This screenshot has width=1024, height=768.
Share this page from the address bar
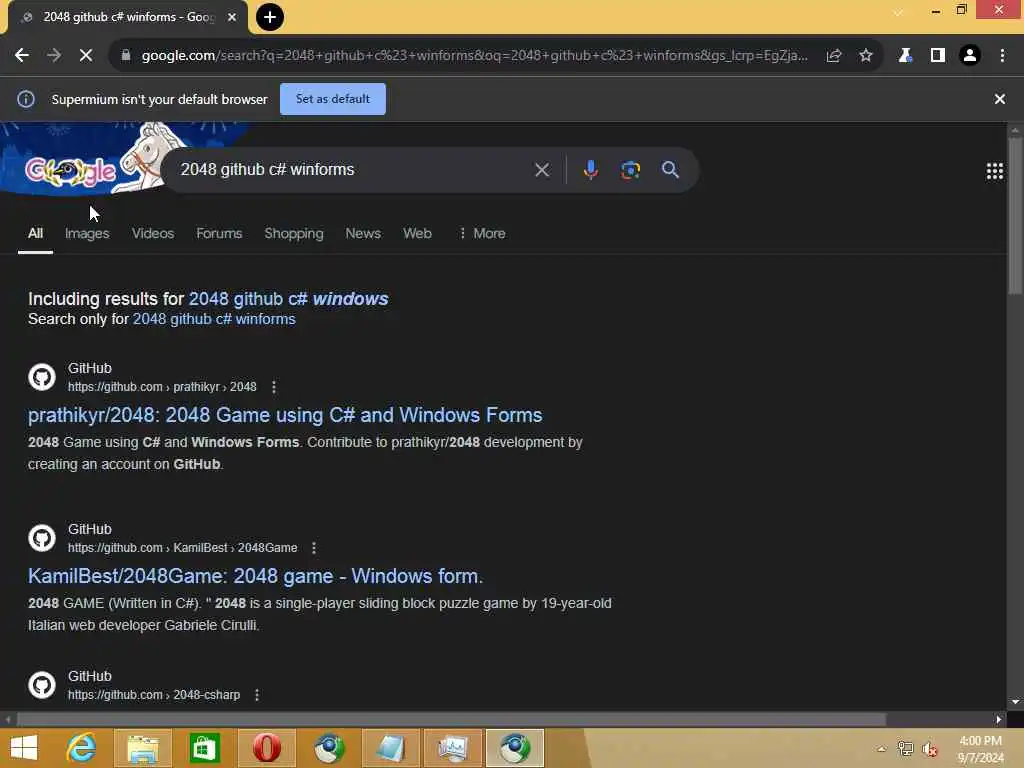[x=833, y=56]
